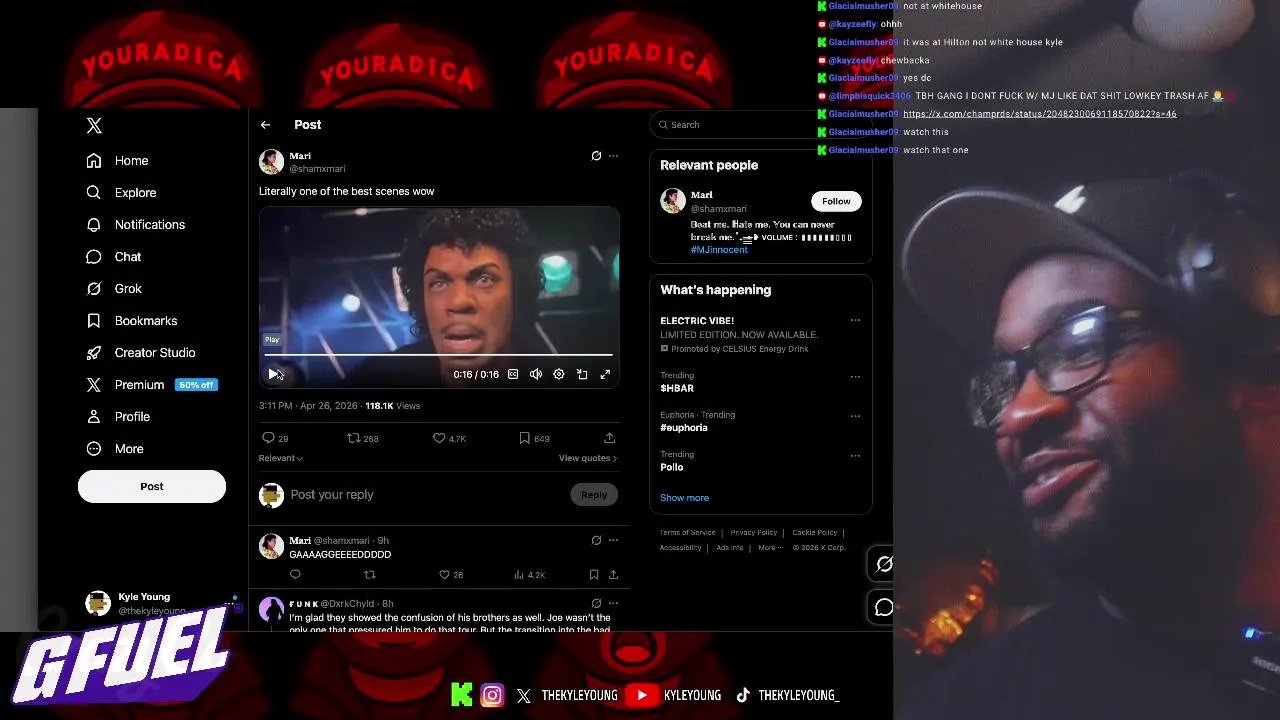Open Mari's profile picture on the post

(271, 161)
